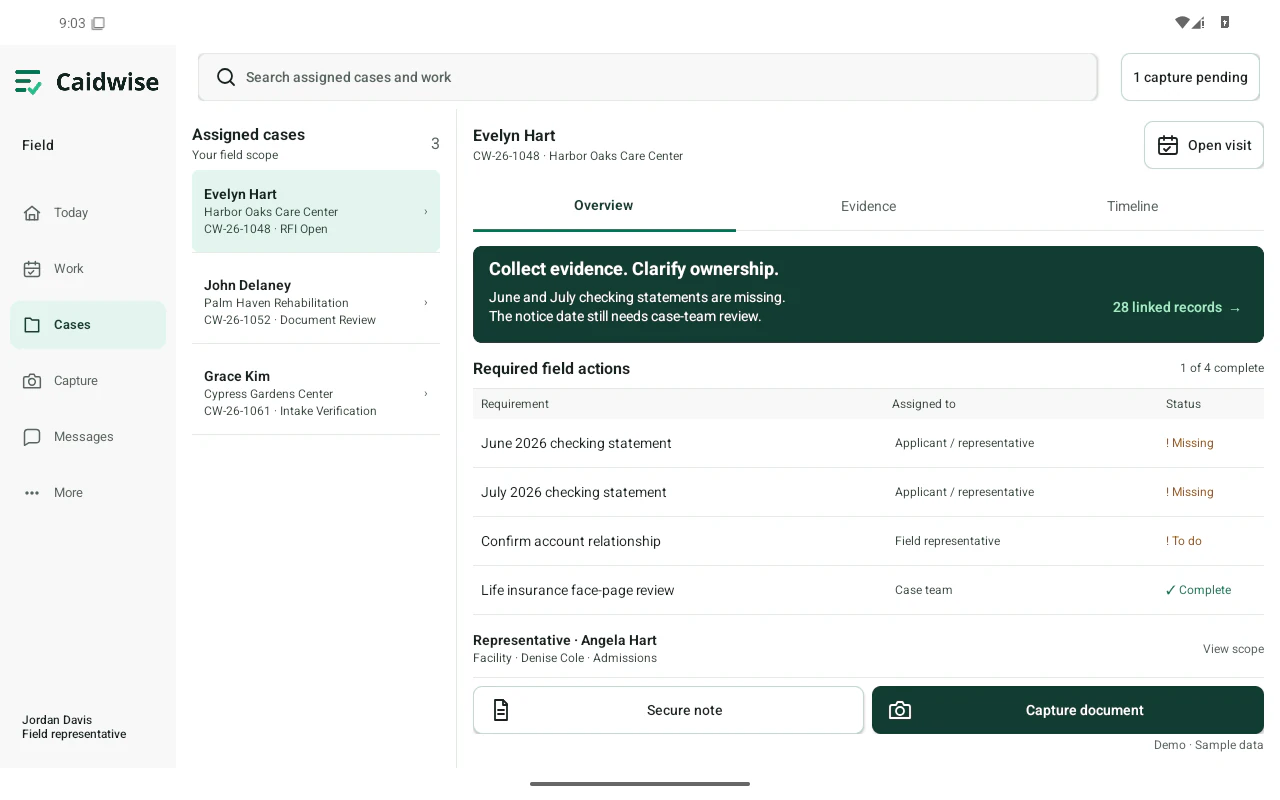Switch to the Evidence tab
The image size is (1280, 800).
868,206
